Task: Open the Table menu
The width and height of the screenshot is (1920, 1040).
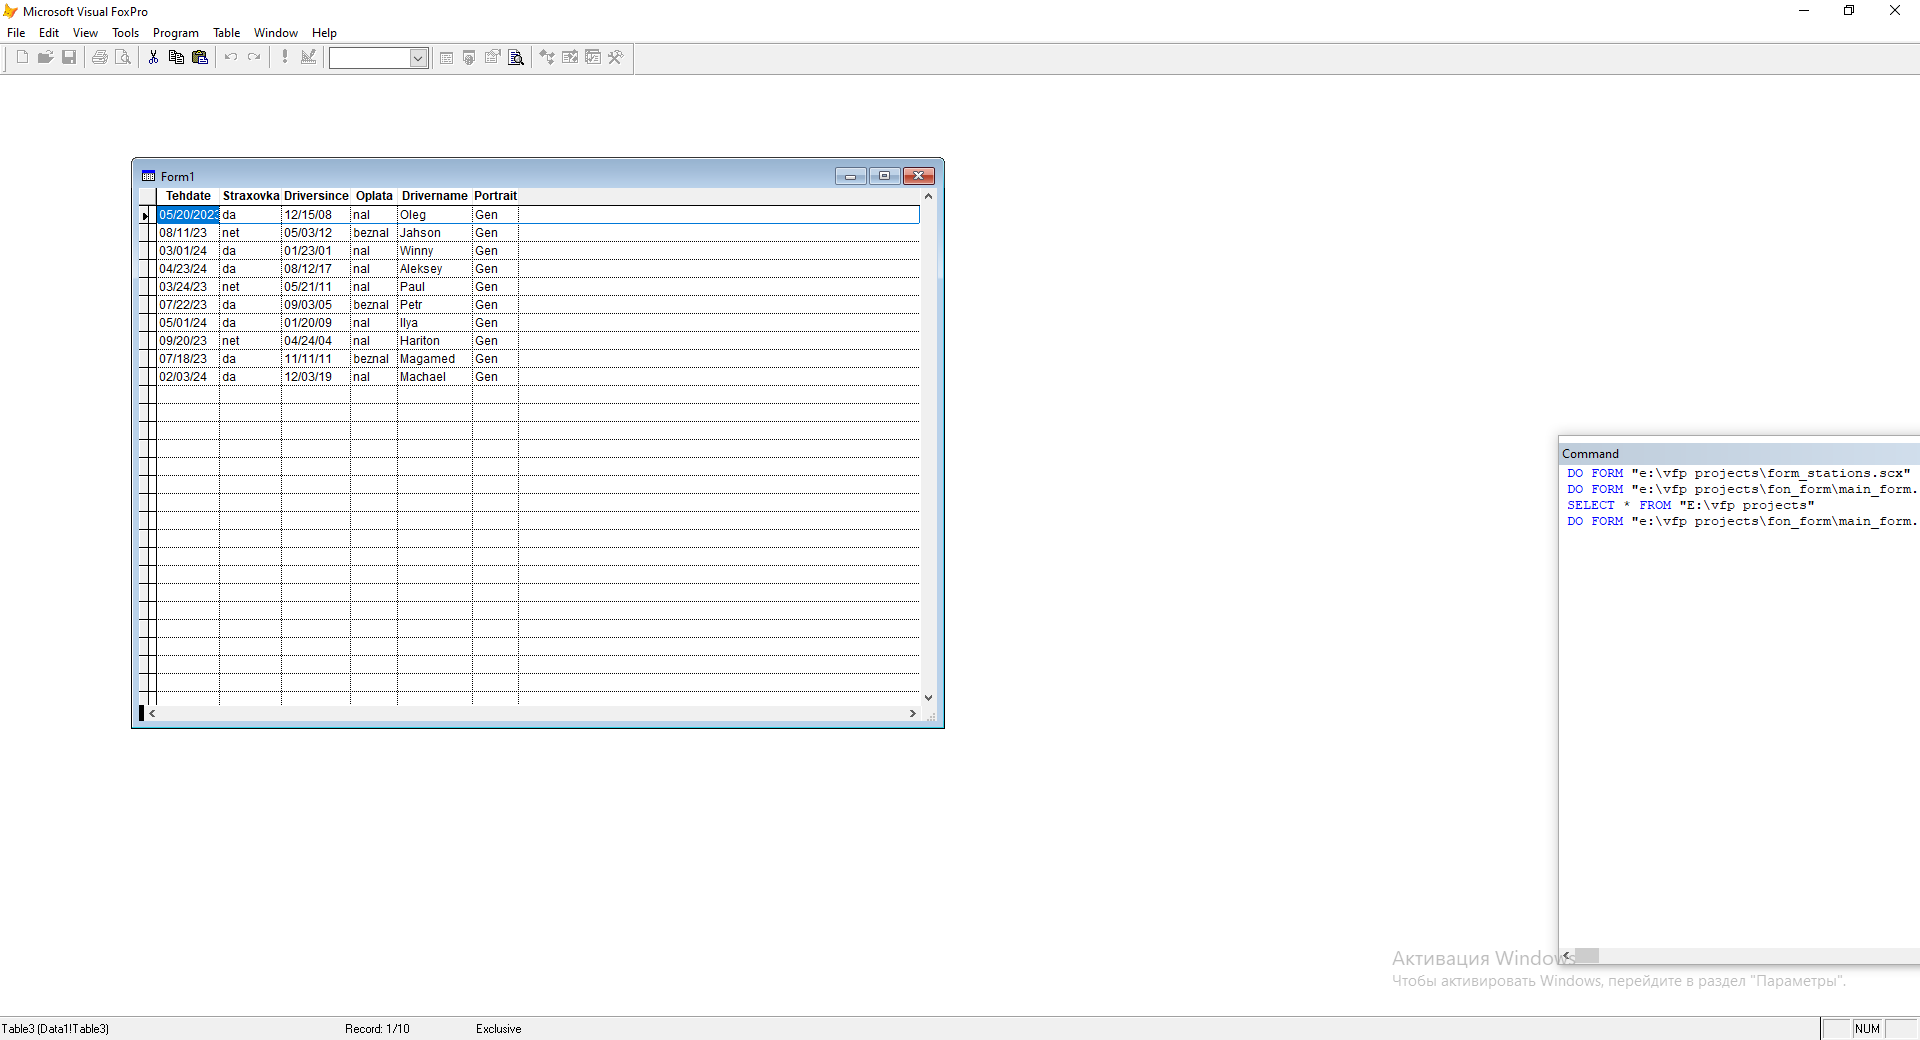Action: pos(227,33)
